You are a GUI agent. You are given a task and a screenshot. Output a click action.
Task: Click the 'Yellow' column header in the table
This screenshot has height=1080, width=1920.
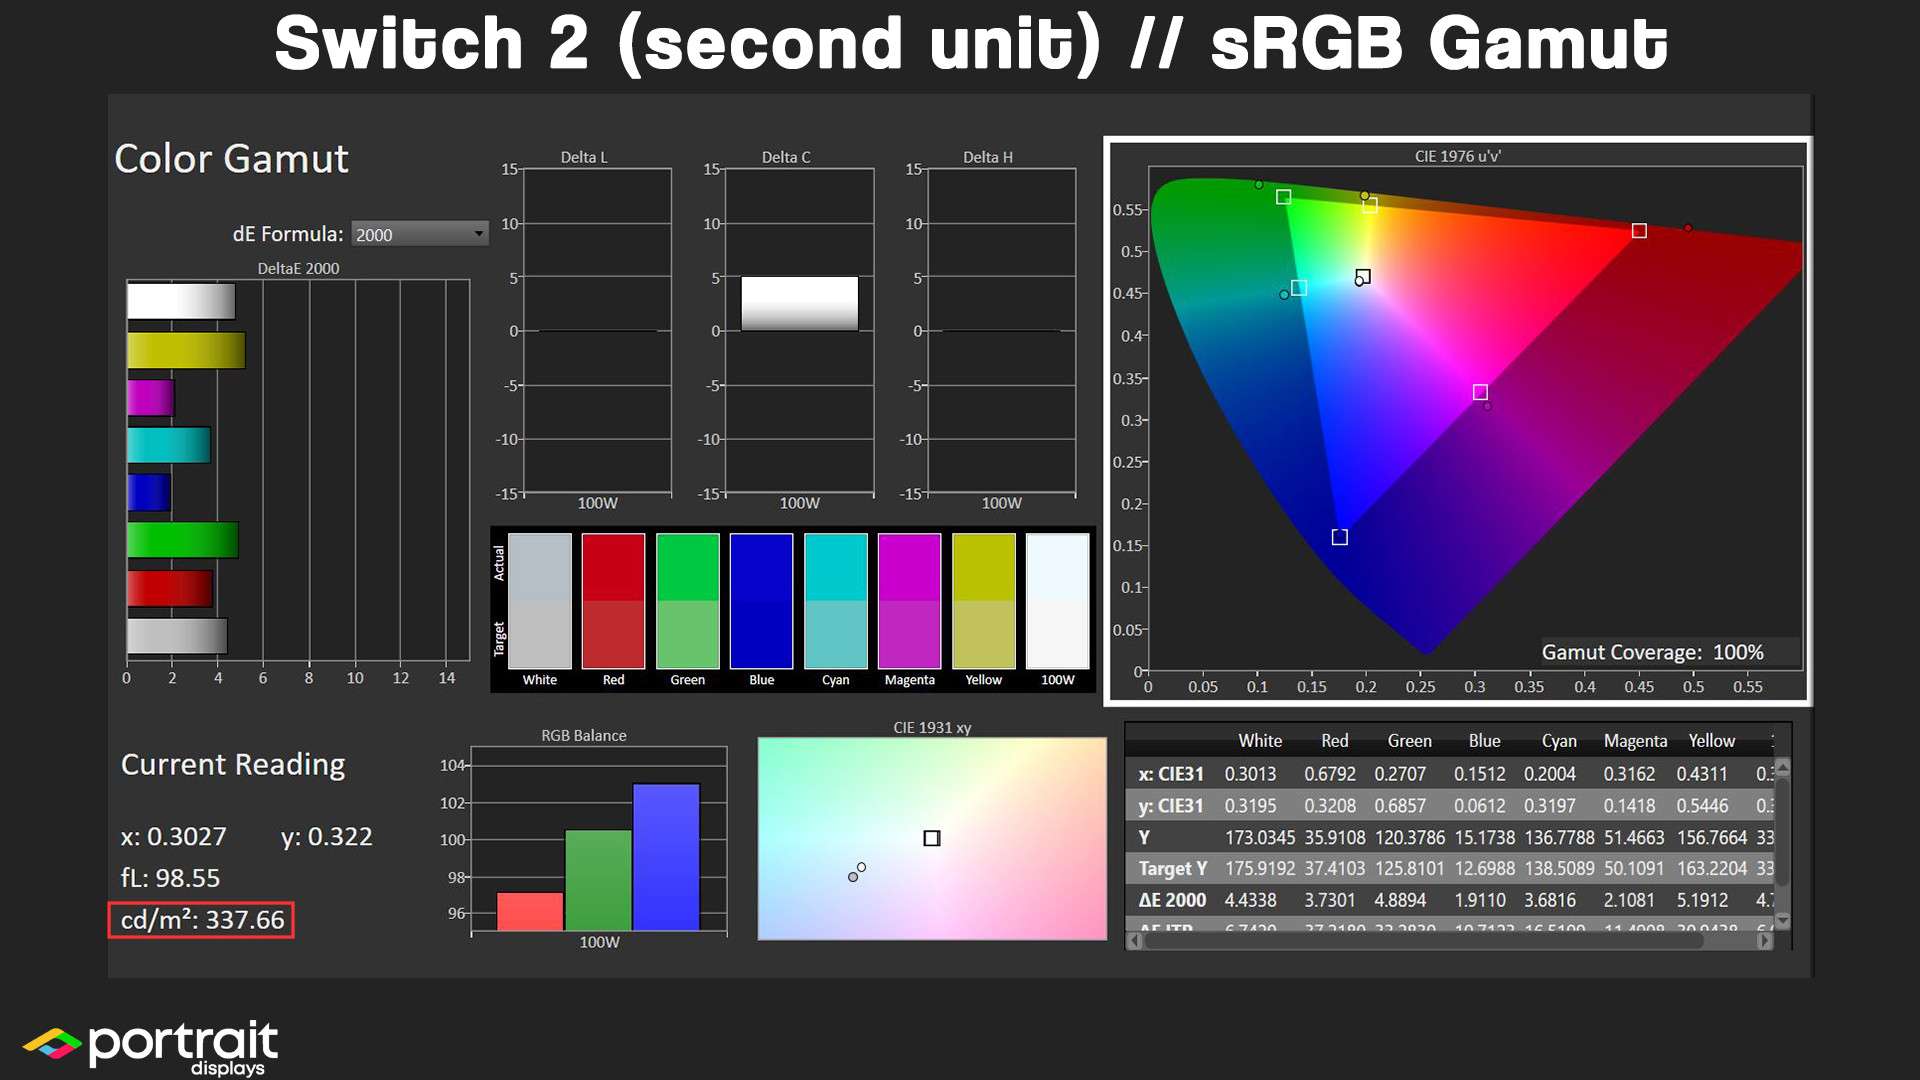[x=1712, y=741]
